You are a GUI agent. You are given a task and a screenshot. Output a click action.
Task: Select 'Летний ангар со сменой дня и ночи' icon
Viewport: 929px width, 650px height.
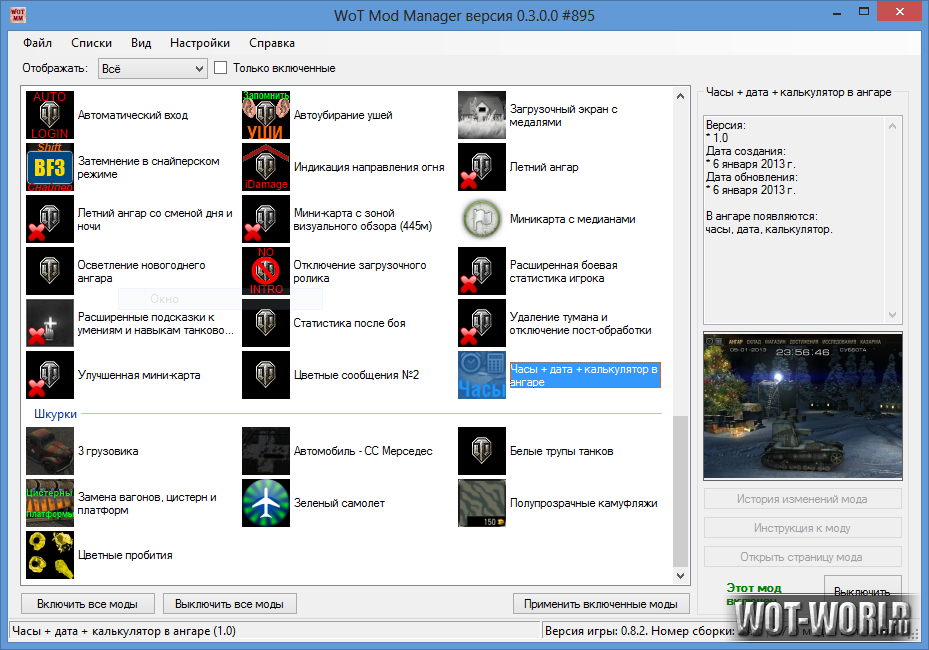pos(50,219)
